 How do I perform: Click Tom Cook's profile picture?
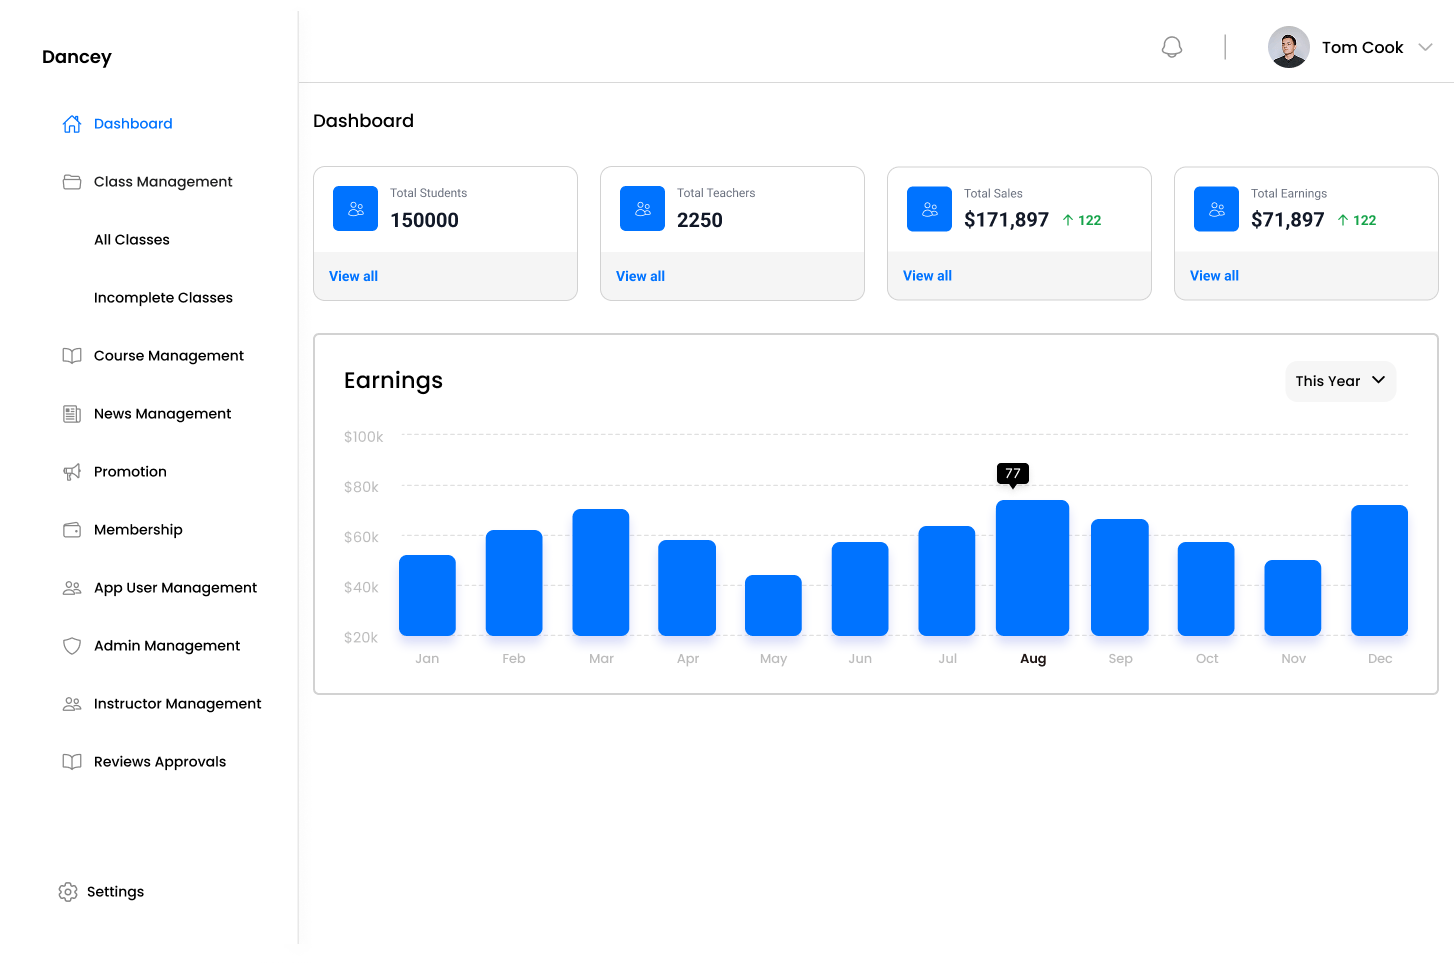tap(1288, 46)
